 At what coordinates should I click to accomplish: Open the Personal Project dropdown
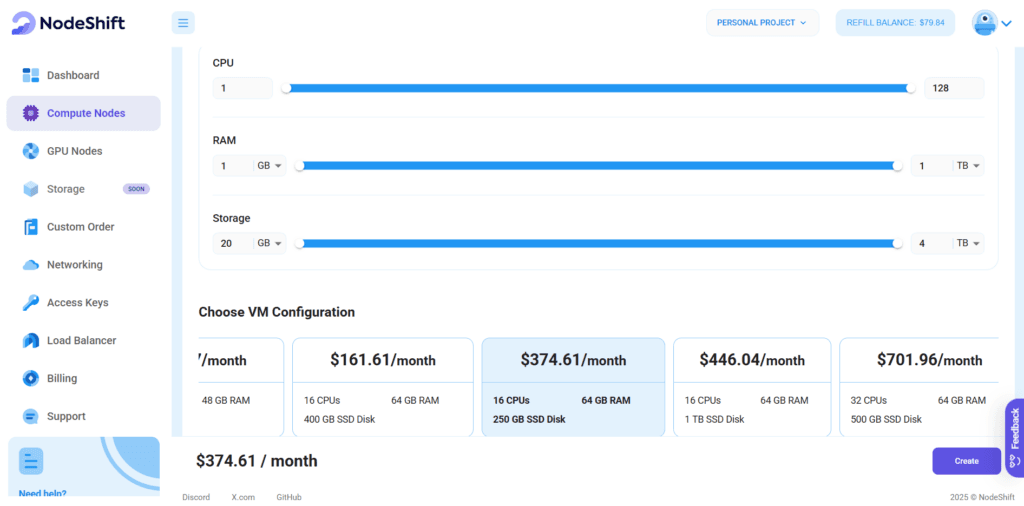[x=762, y=22]
